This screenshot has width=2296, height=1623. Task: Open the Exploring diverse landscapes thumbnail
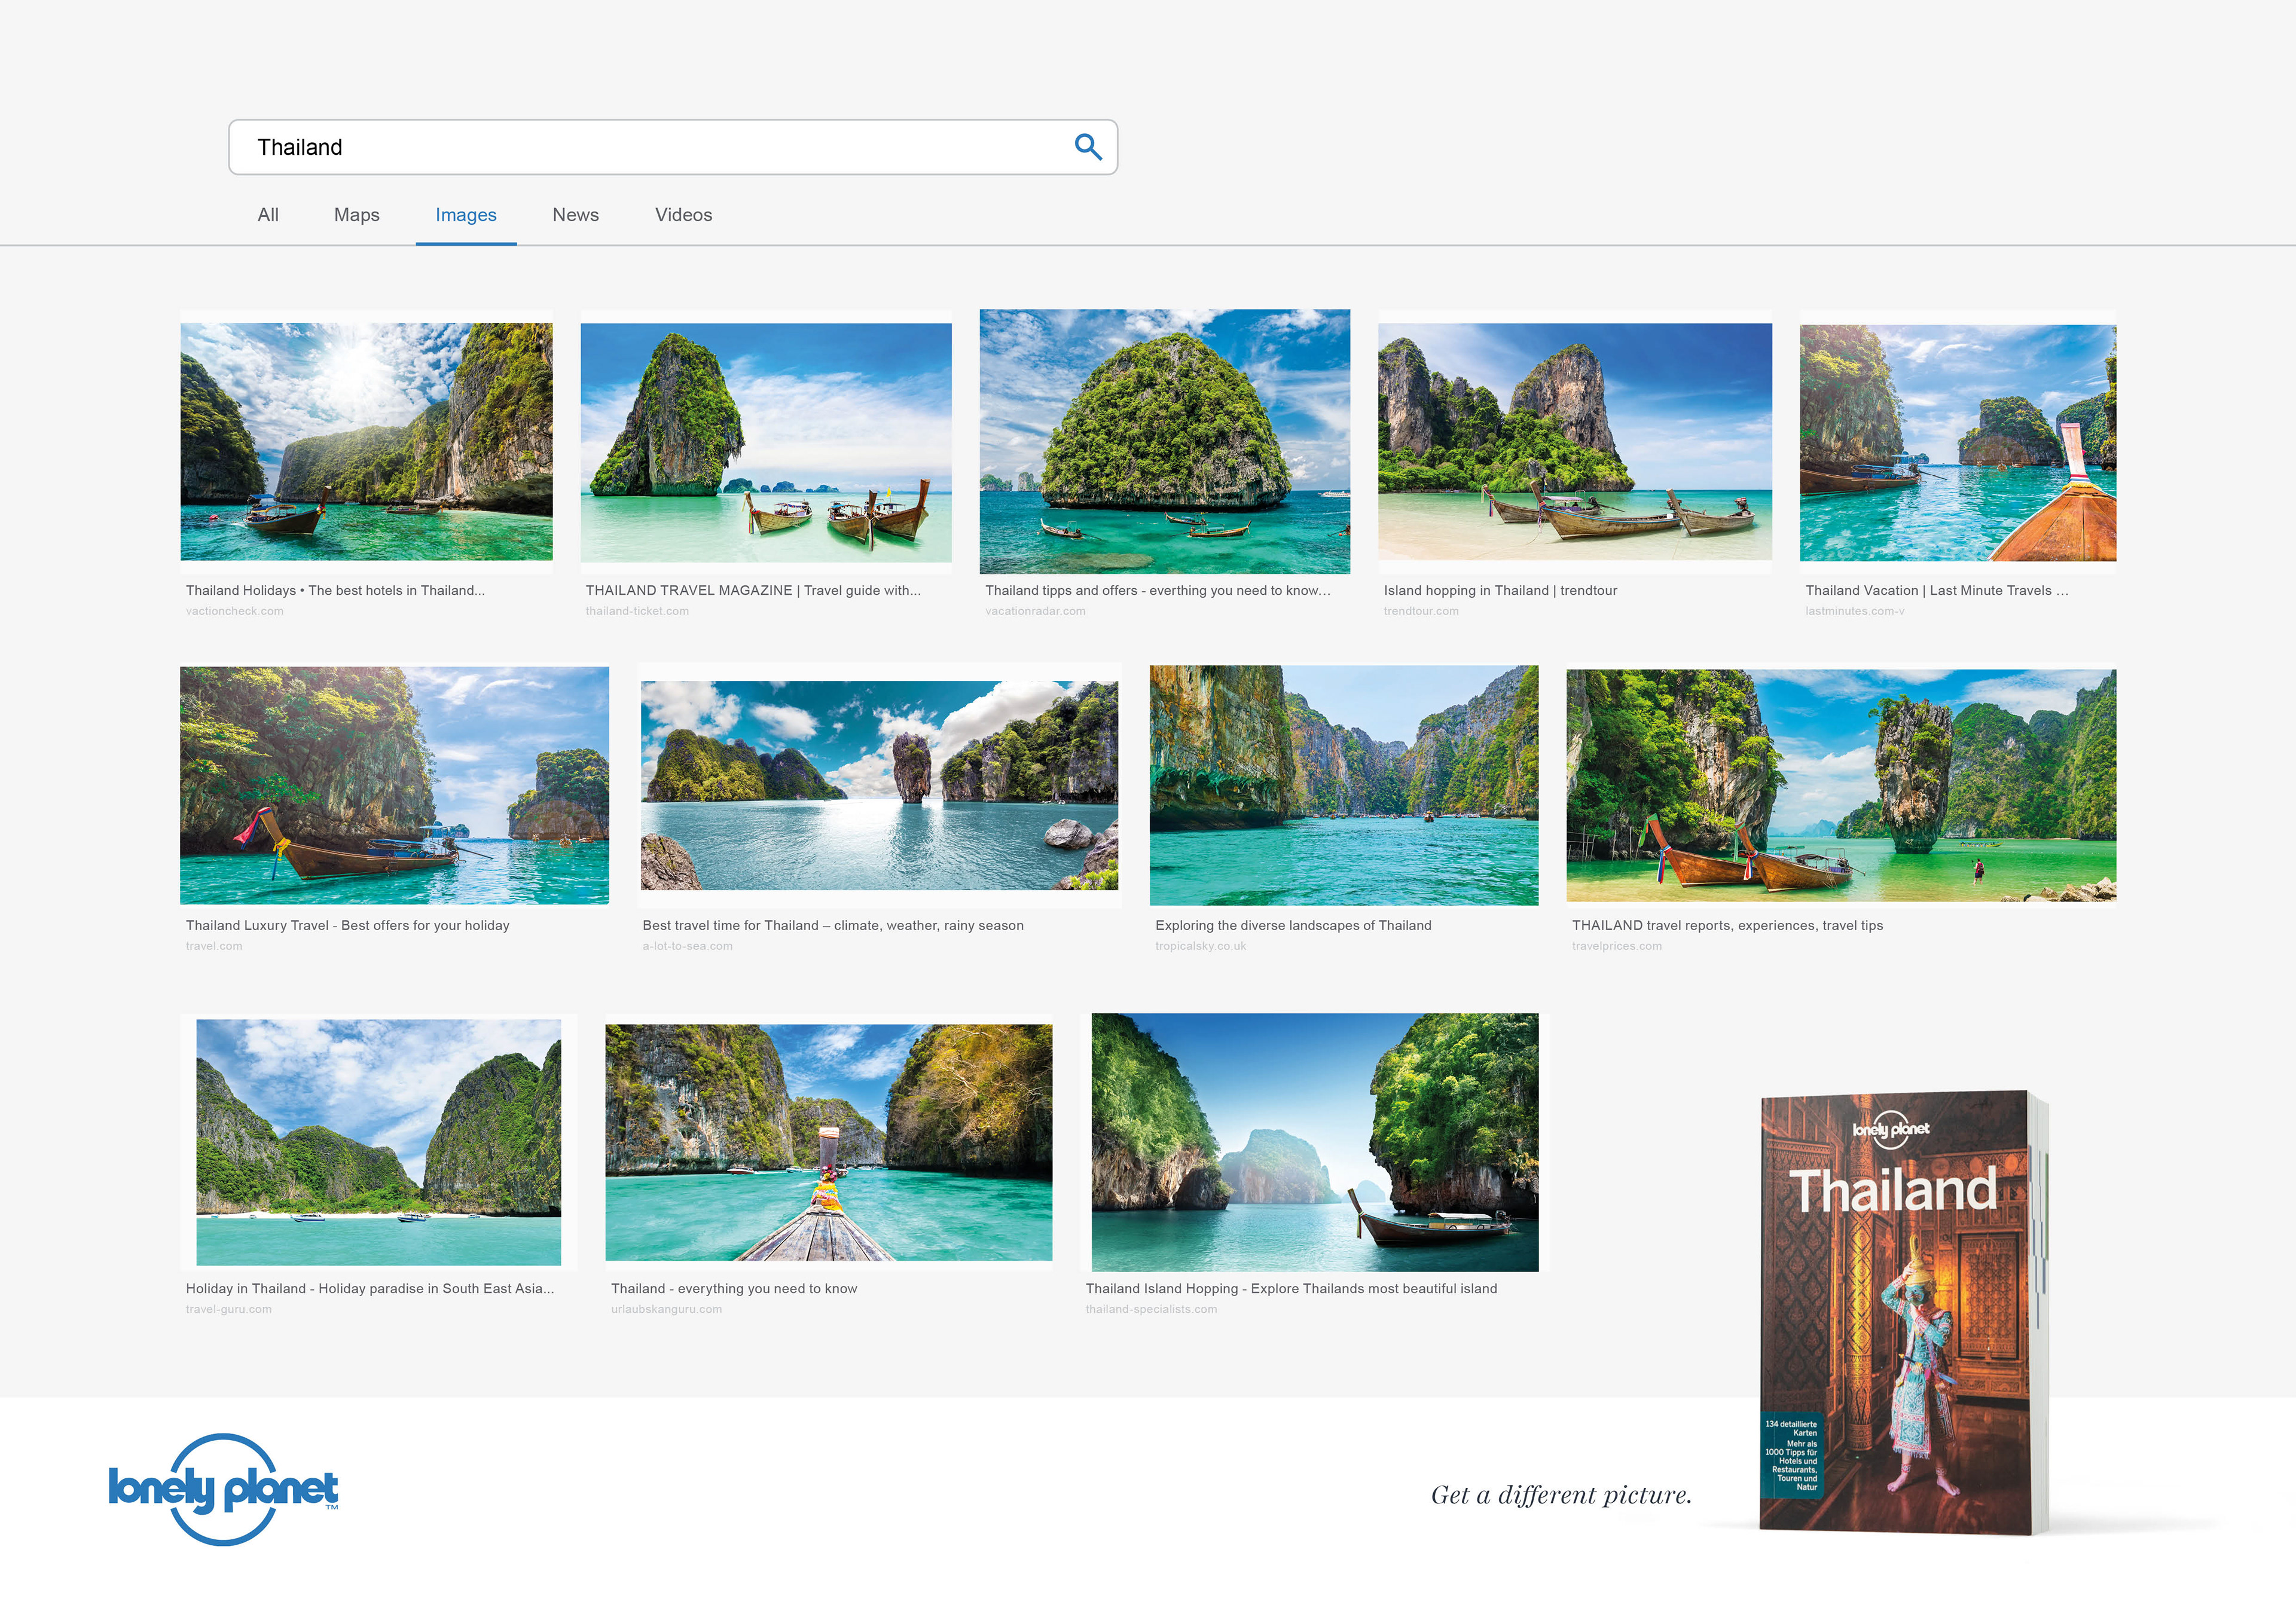point(1344,785)
